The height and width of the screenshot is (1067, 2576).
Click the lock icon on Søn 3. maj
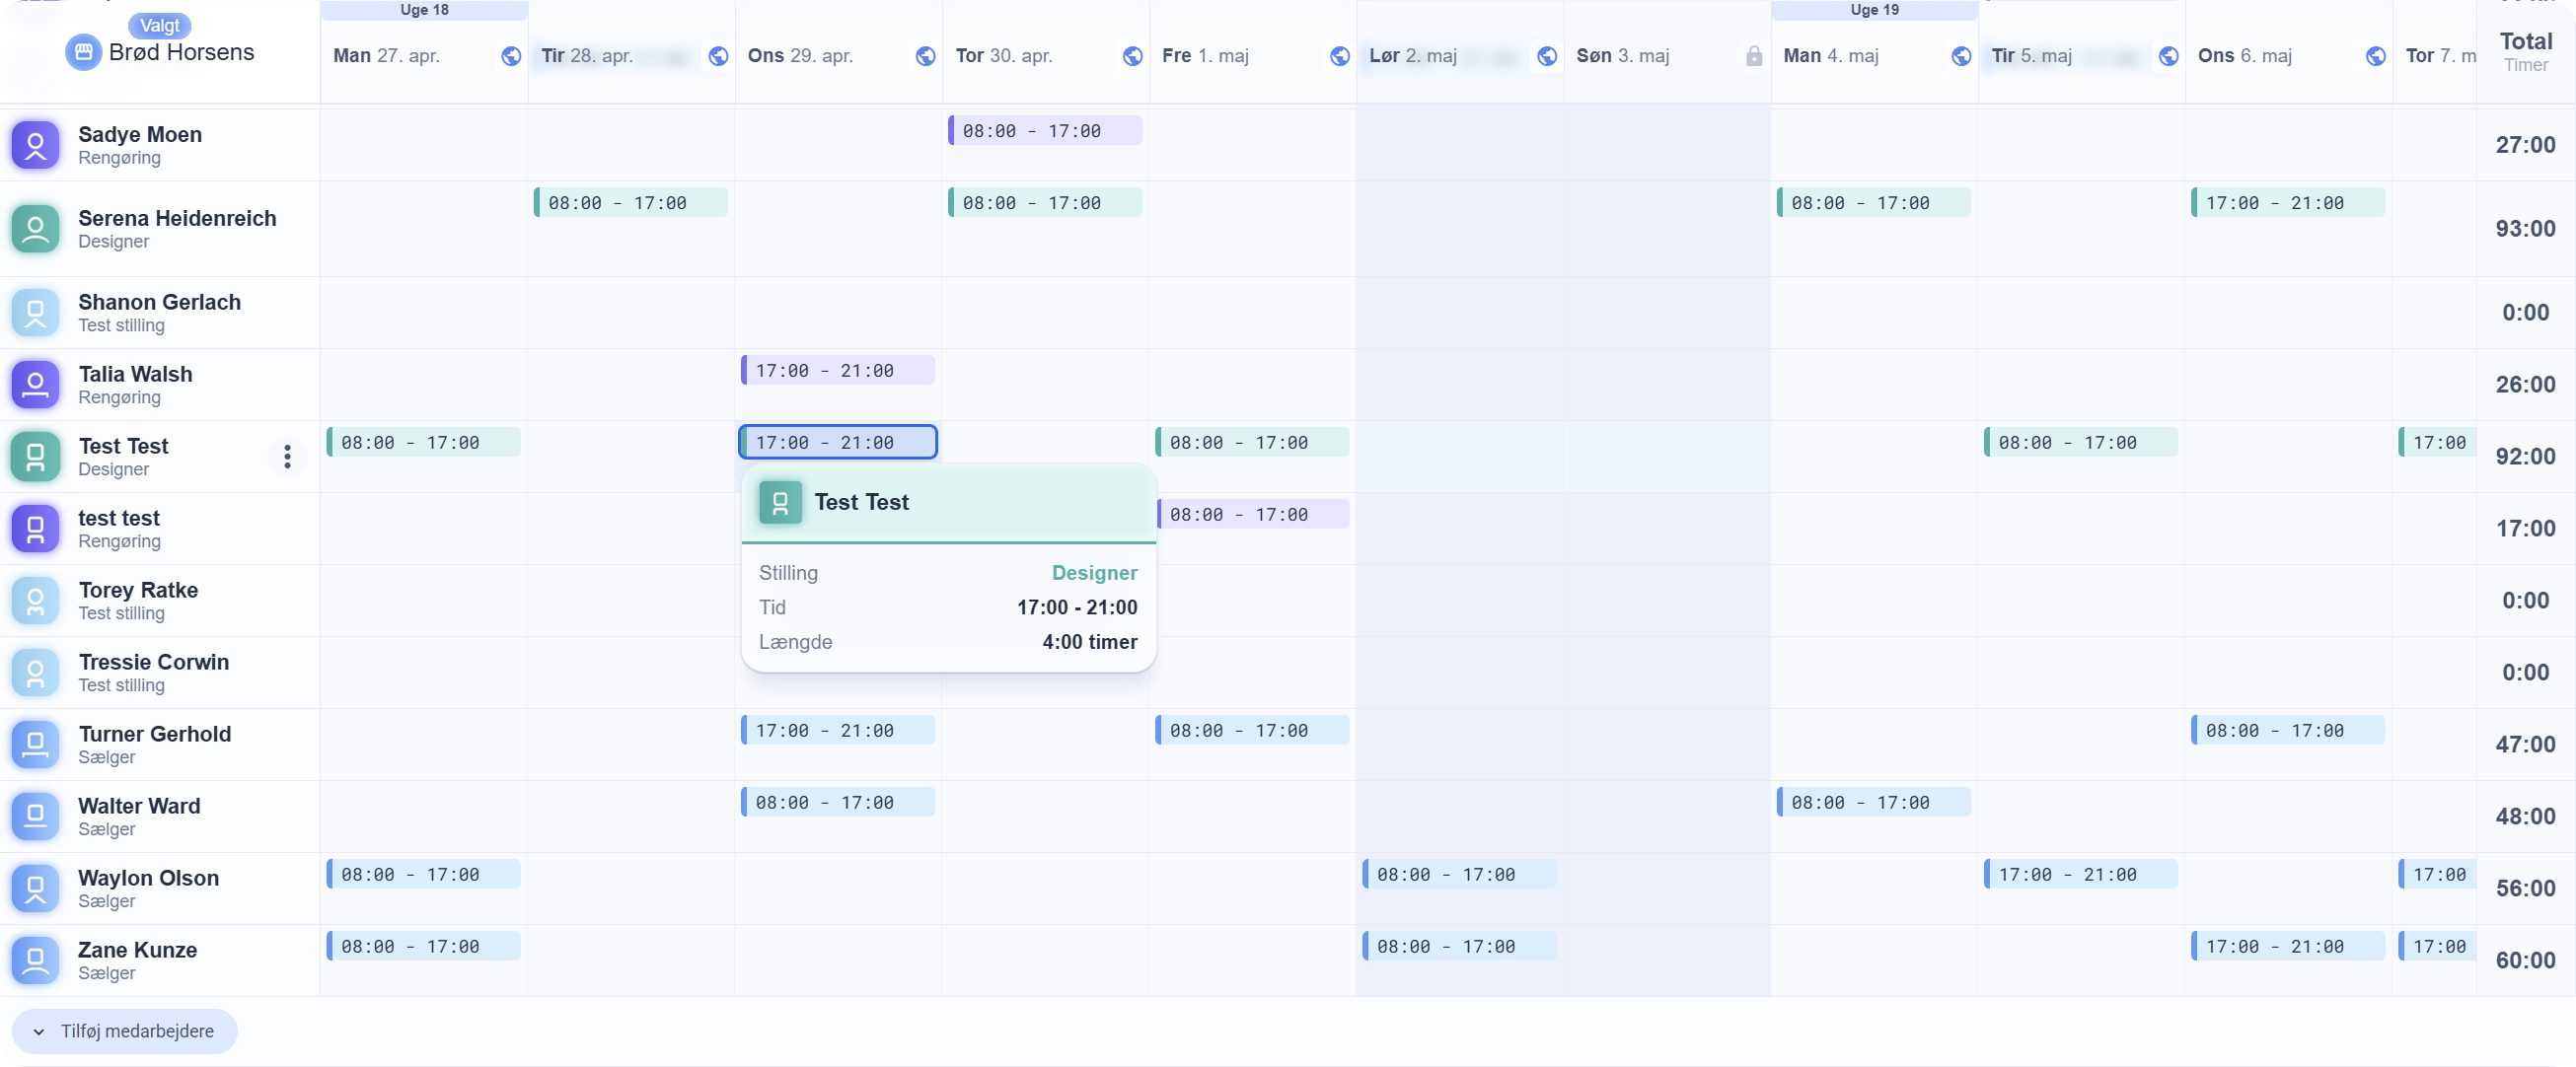1754,56
